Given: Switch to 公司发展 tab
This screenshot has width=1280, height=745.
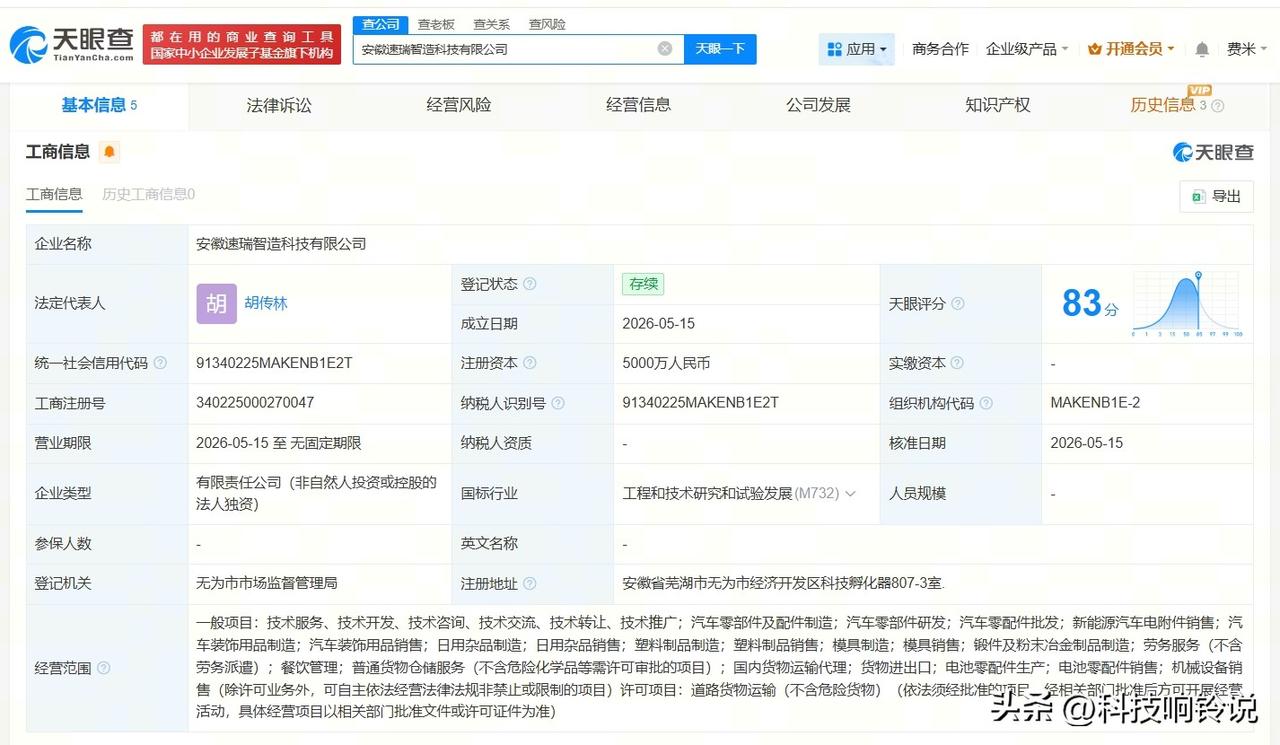Looking at the screenshot, I should click(x=818, y=105).
